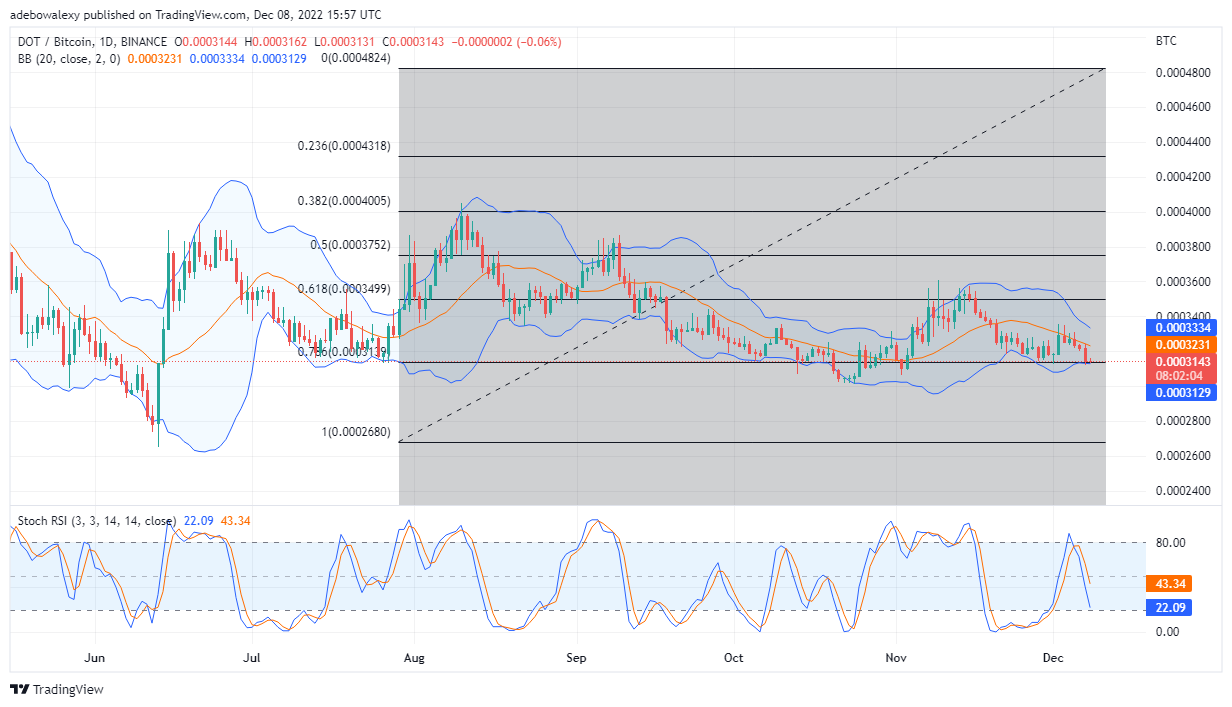Click the Sep label on time axis
This screenshot has height=707, width=1232.
click(x=576, y=657)
